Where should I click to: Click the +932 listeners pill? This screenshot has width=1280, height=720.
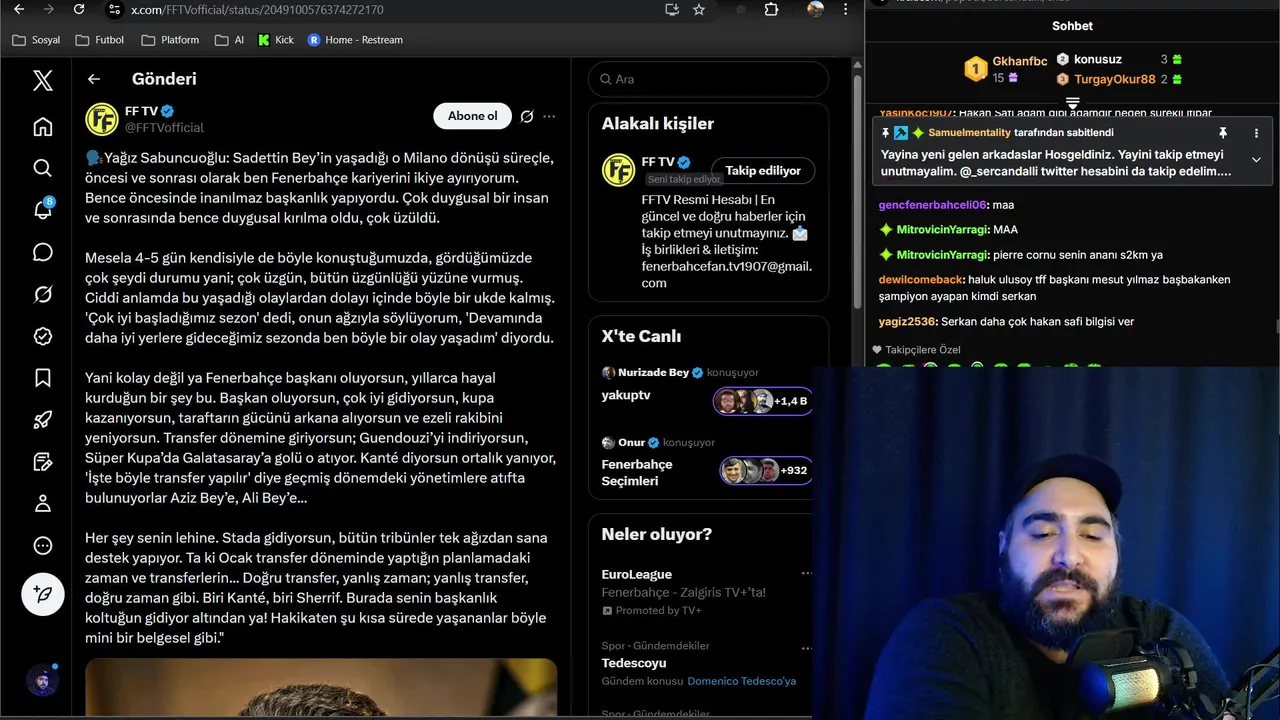coord(766,470)
